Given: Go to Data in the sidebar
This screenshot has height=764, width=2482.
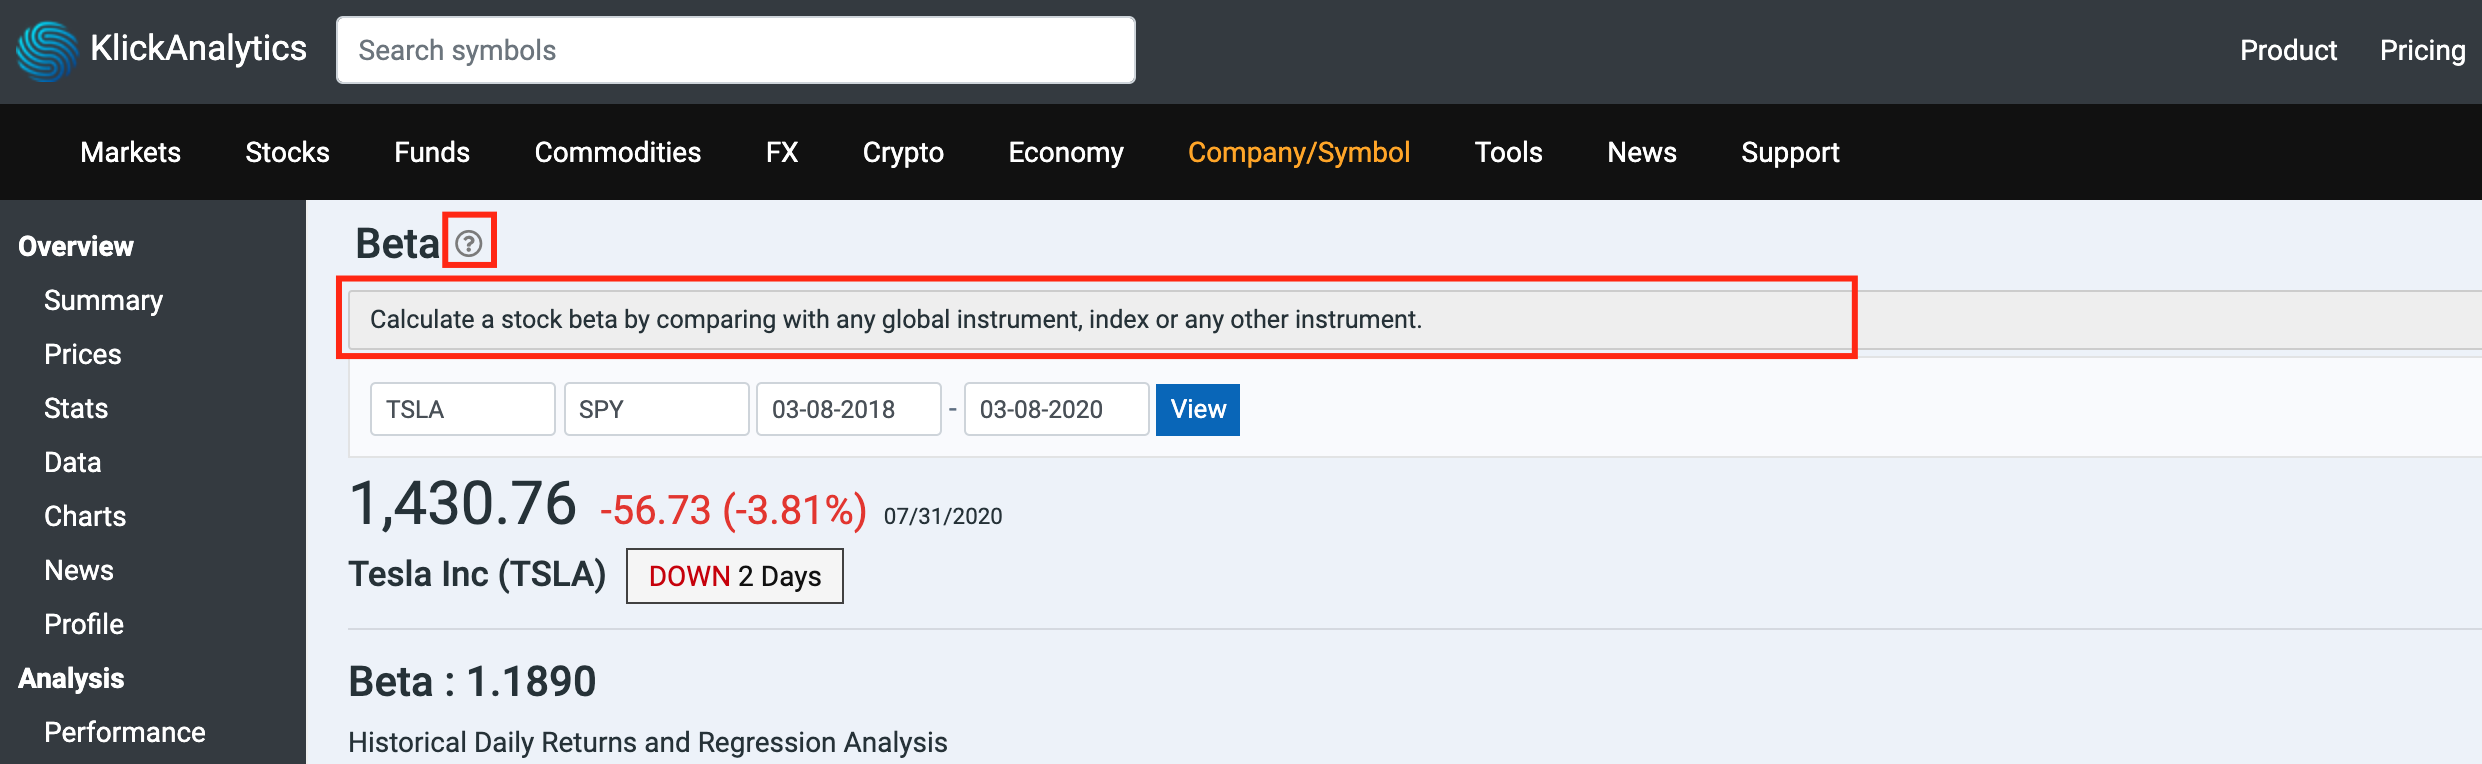Looking at the screenshot, I should pyautogui.click(x=73, y=462).
